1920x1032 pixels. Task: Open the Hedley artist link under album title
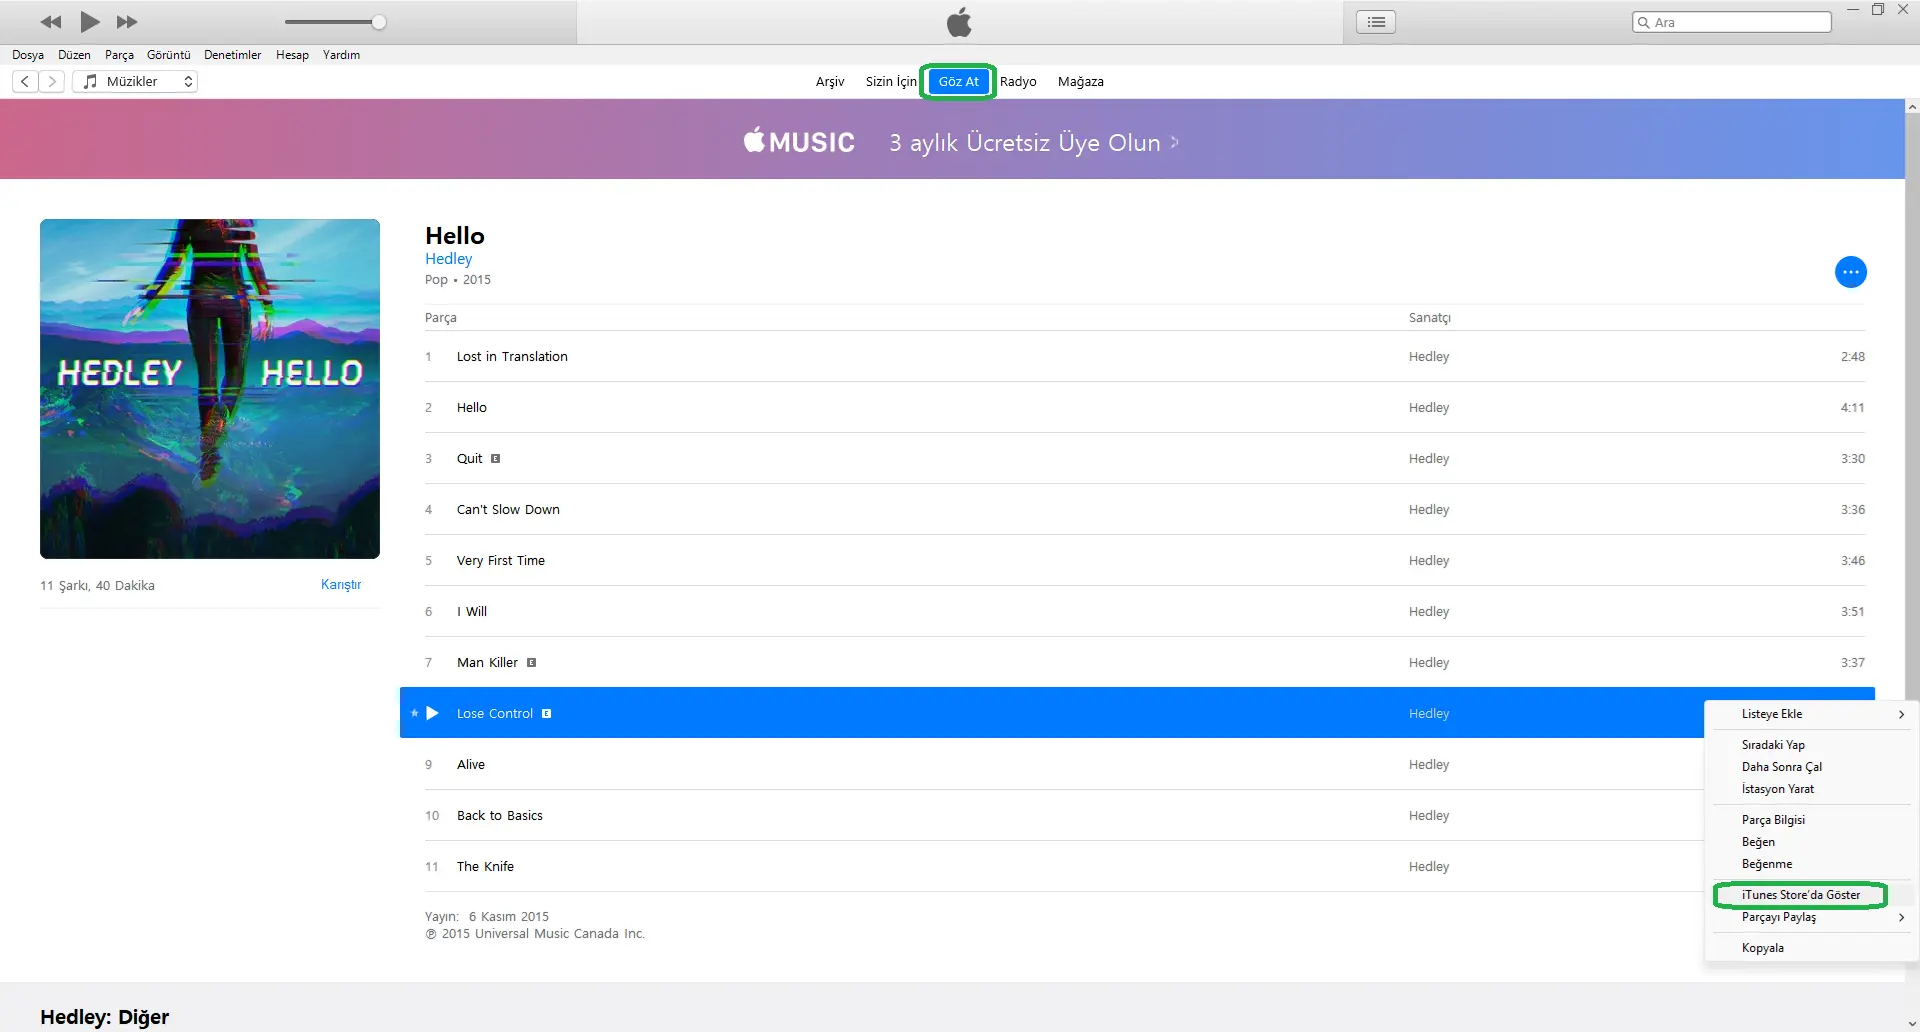pos(448,259)
